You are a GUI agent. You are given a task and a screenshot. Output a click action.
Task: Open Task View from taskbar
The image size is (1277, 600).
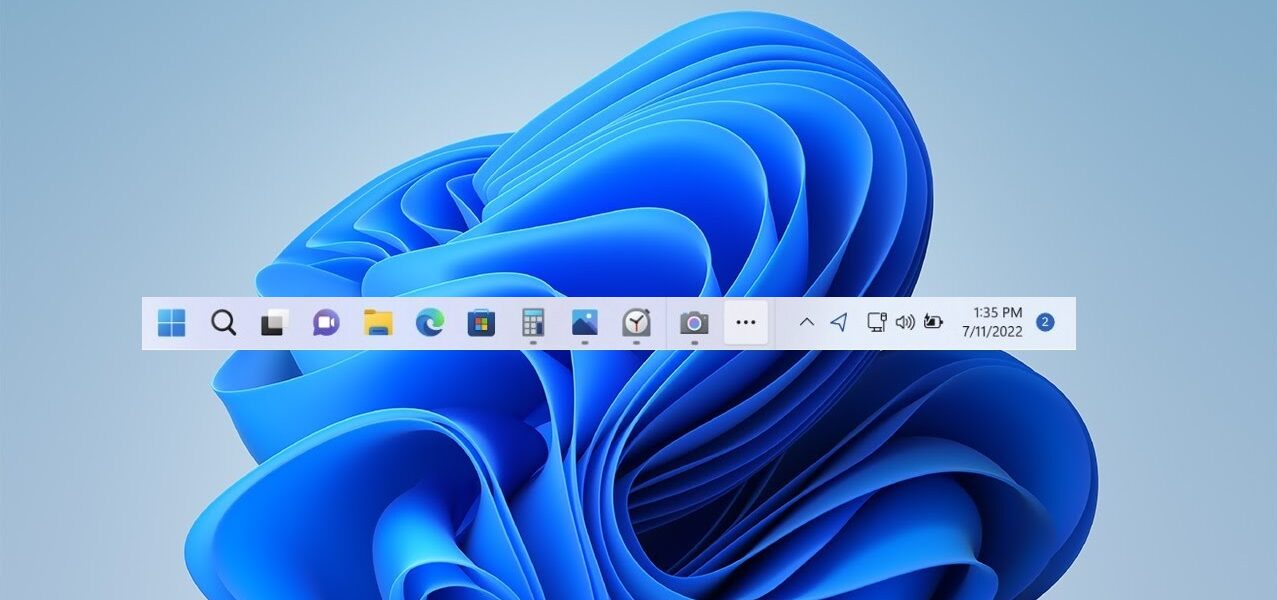274,323
